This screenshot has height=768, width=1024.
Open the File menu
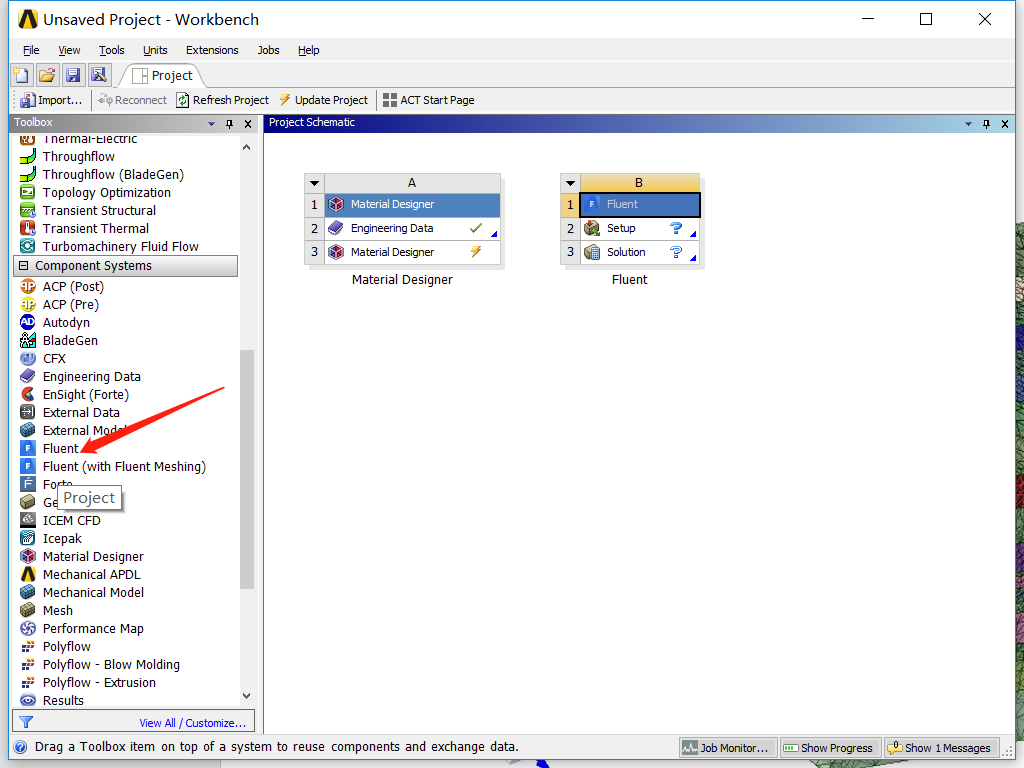(31, 50)
